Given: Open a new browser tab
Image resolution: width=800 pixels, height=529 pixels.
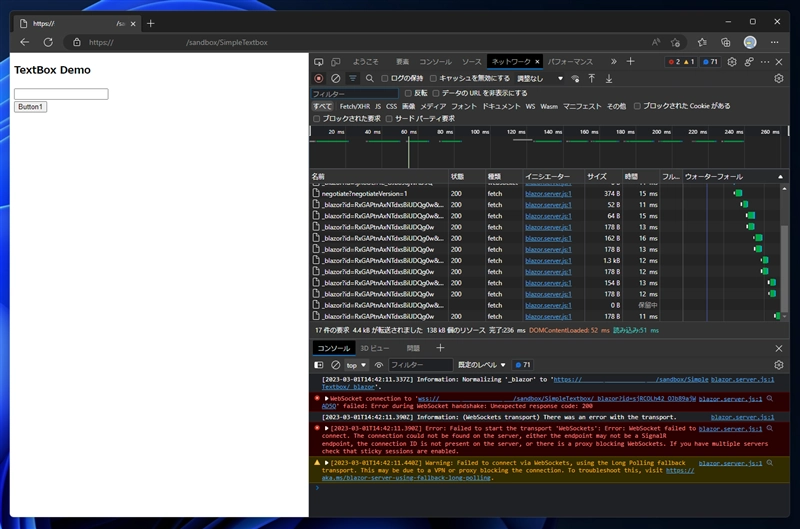Looking at the screenshot, I should [x=151, y=23].
